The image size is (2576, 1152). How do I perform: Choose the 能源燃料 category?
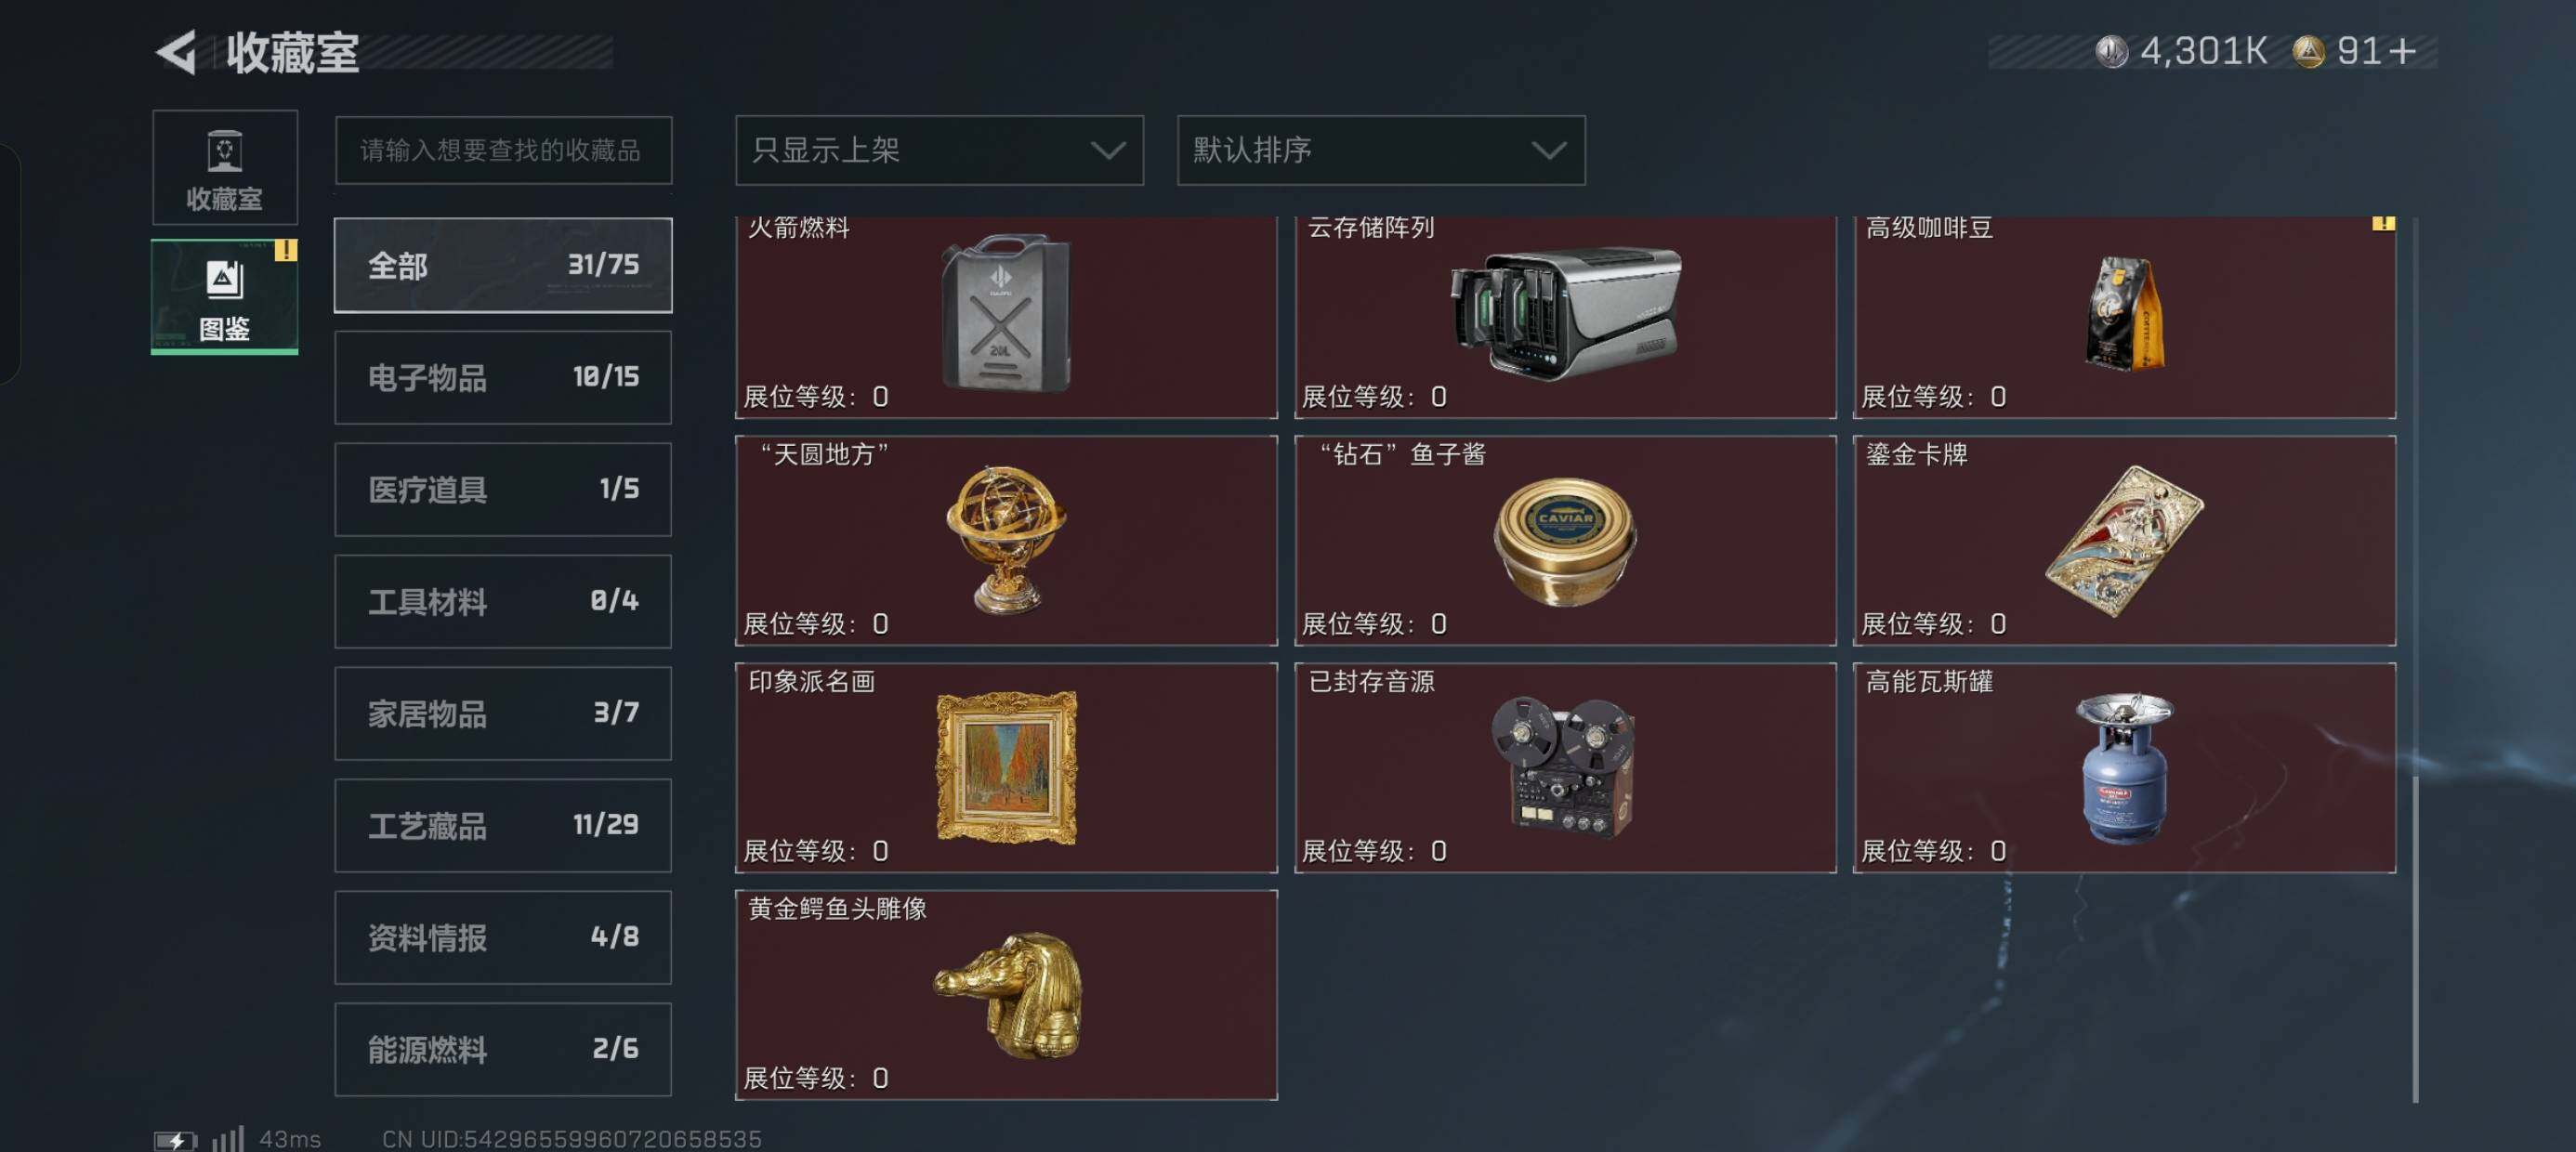click(x=503, y=1049)
